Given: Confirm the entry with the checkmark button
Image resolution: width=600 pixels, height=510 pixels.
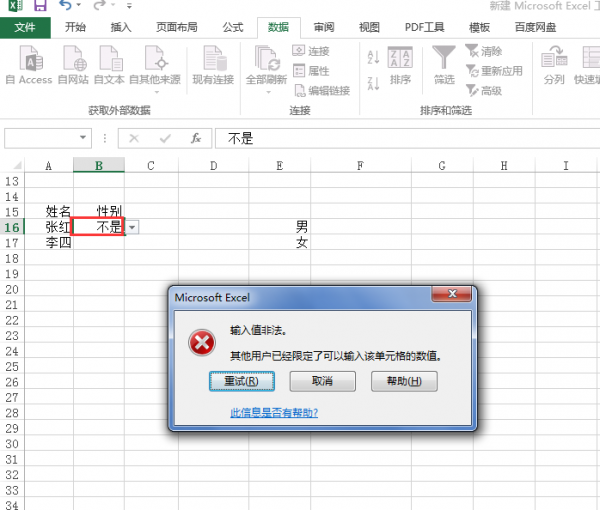Looking at the screenshot, I should click(x=165, y=138).
